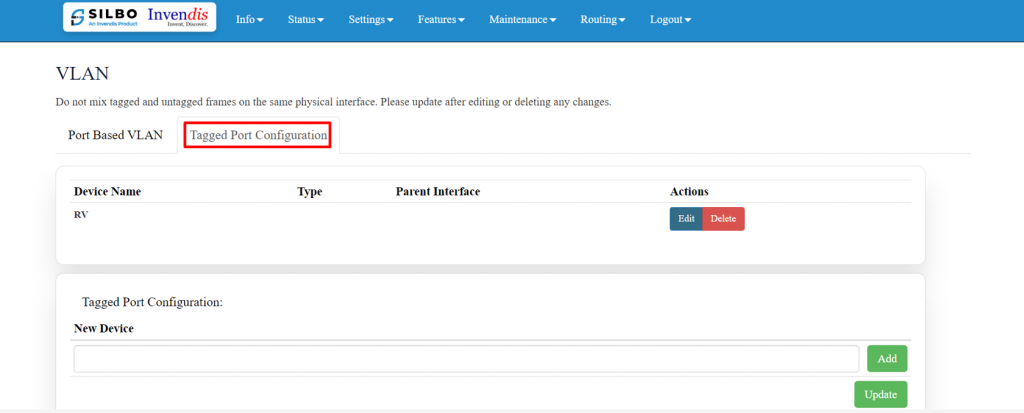
Task: Click the Update button
Action: [880, 395]
